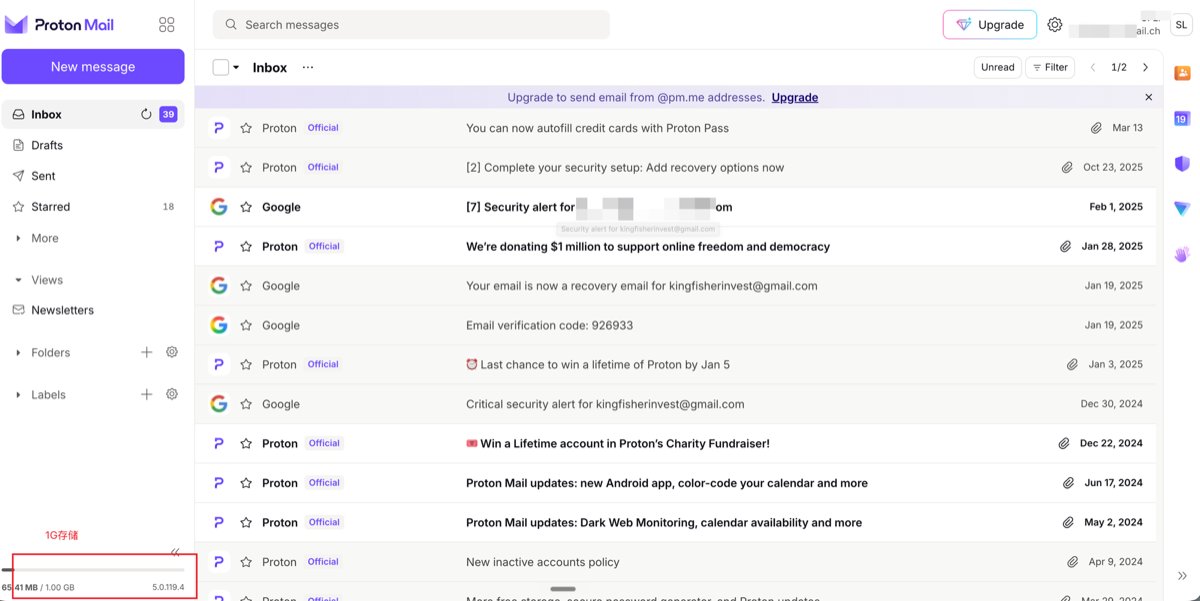
Task: Open the Proton security shield panel
Action: click(x=1182, y=163)
